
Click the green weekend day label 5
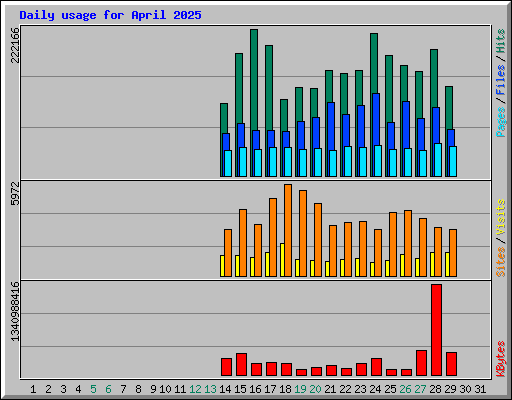tap(93, 389)
